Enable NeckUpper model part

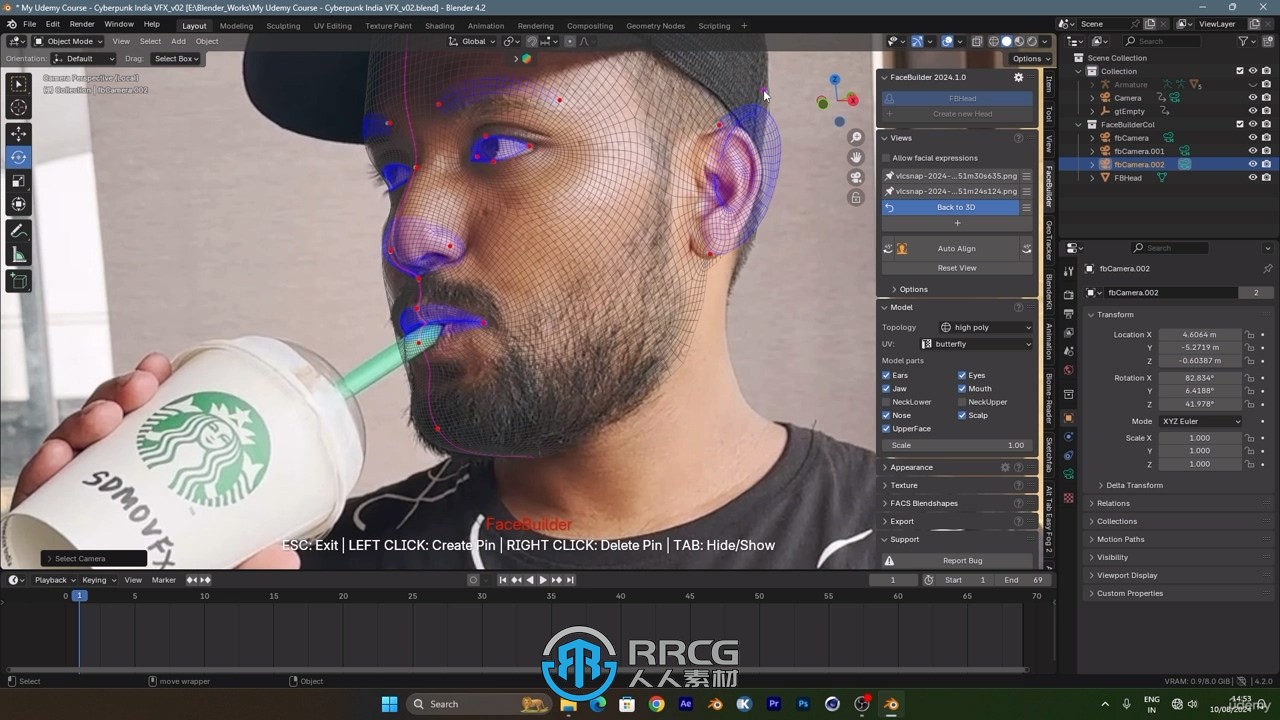point(962,402)
